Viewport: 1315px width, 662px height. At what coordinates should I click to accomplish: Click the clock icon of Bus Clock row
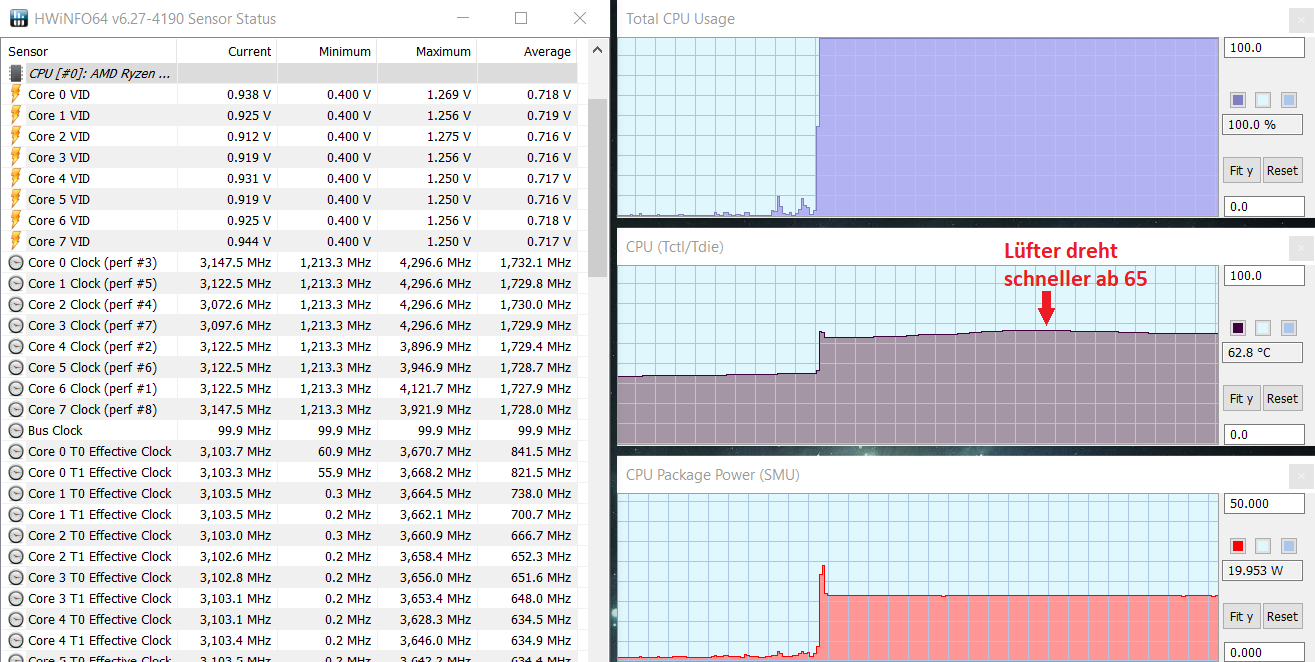pos(16,430)
